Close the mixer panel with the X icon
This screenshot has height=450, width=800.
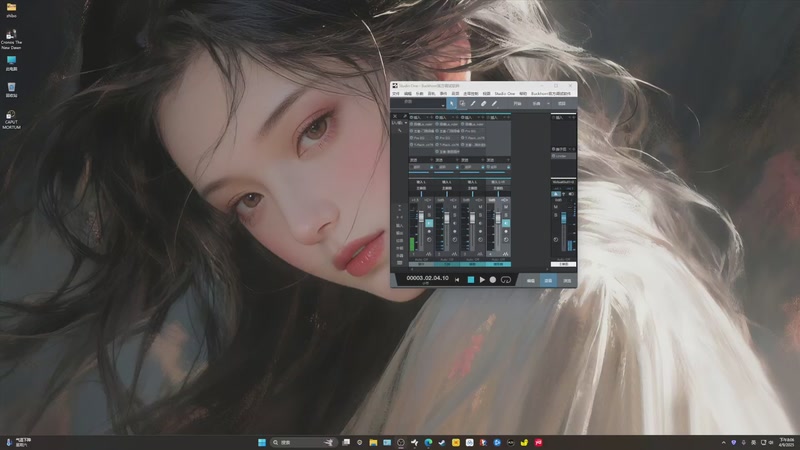coord(395,116)
